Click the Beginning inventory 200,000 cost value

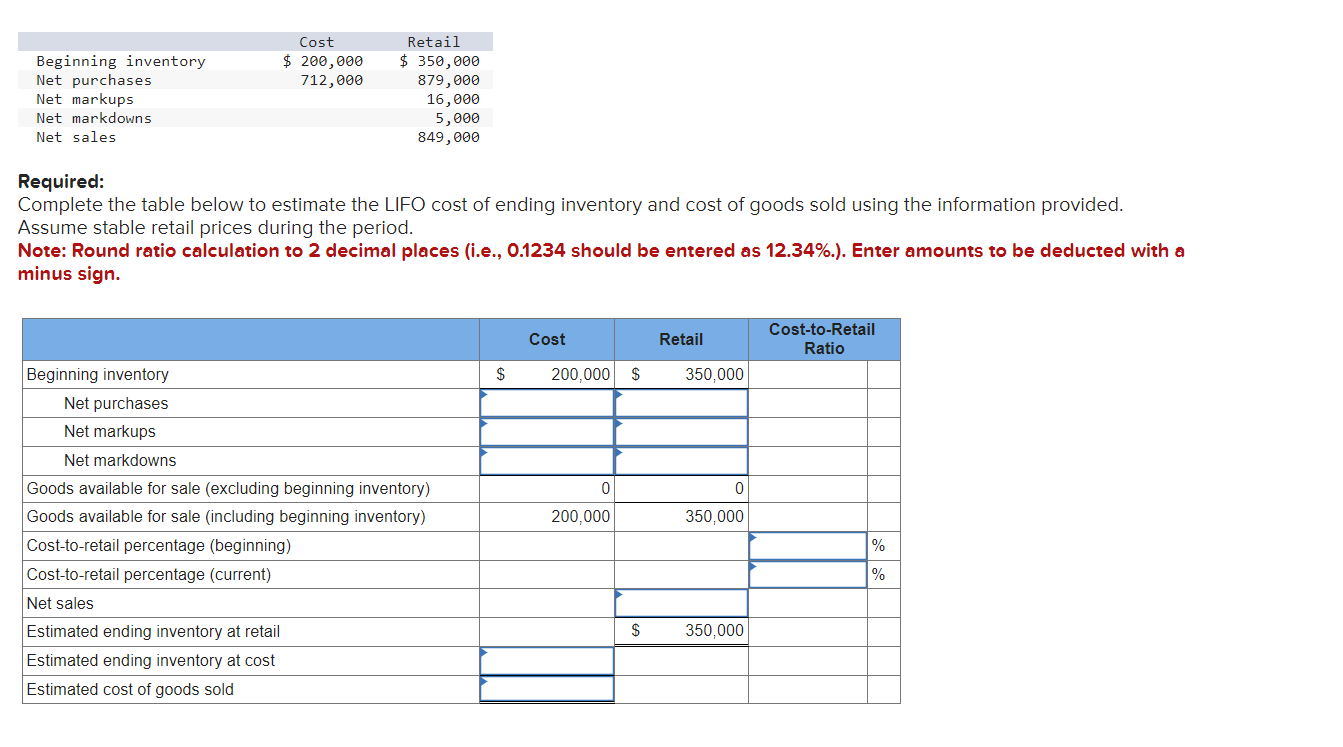tap(578, 373)
